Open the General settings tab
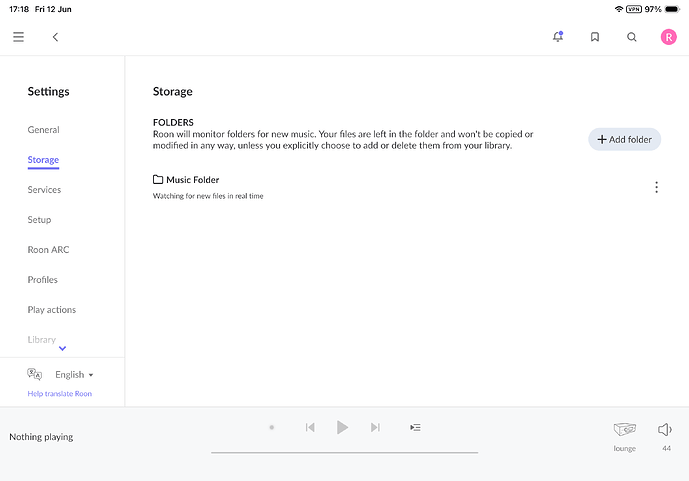The image size is (689, 481). click(44, 130)
